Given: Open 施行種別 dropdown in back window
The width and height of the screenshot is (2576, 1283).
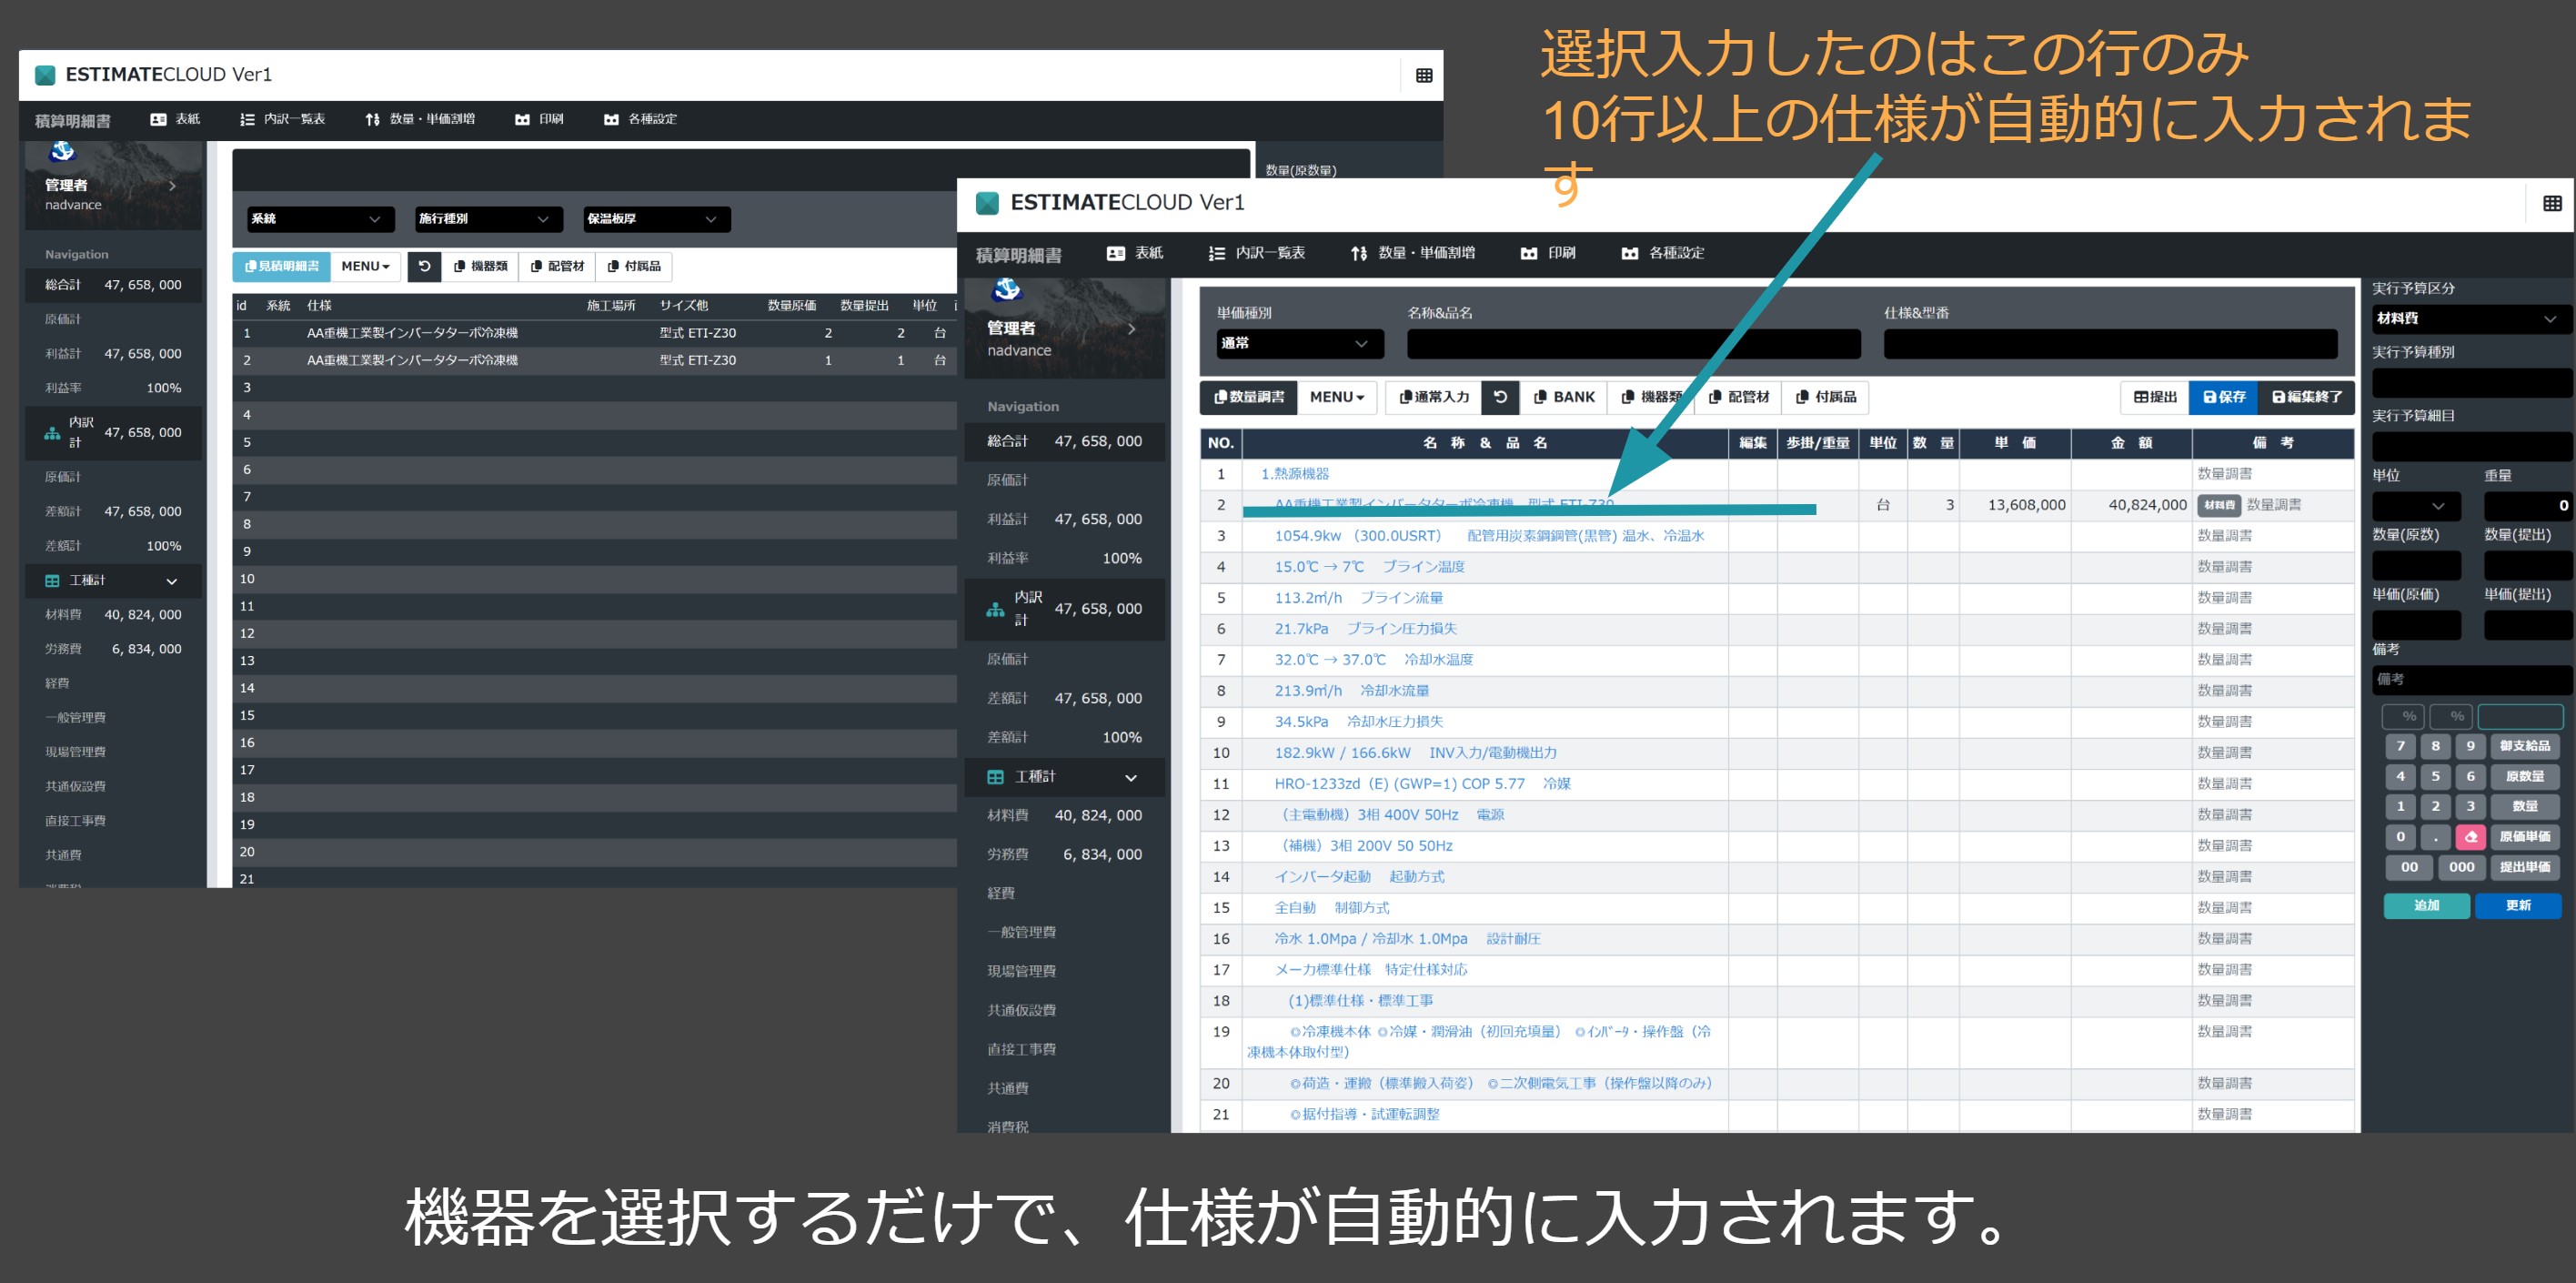Looking at the screenshot, I should tap(488, 219).
